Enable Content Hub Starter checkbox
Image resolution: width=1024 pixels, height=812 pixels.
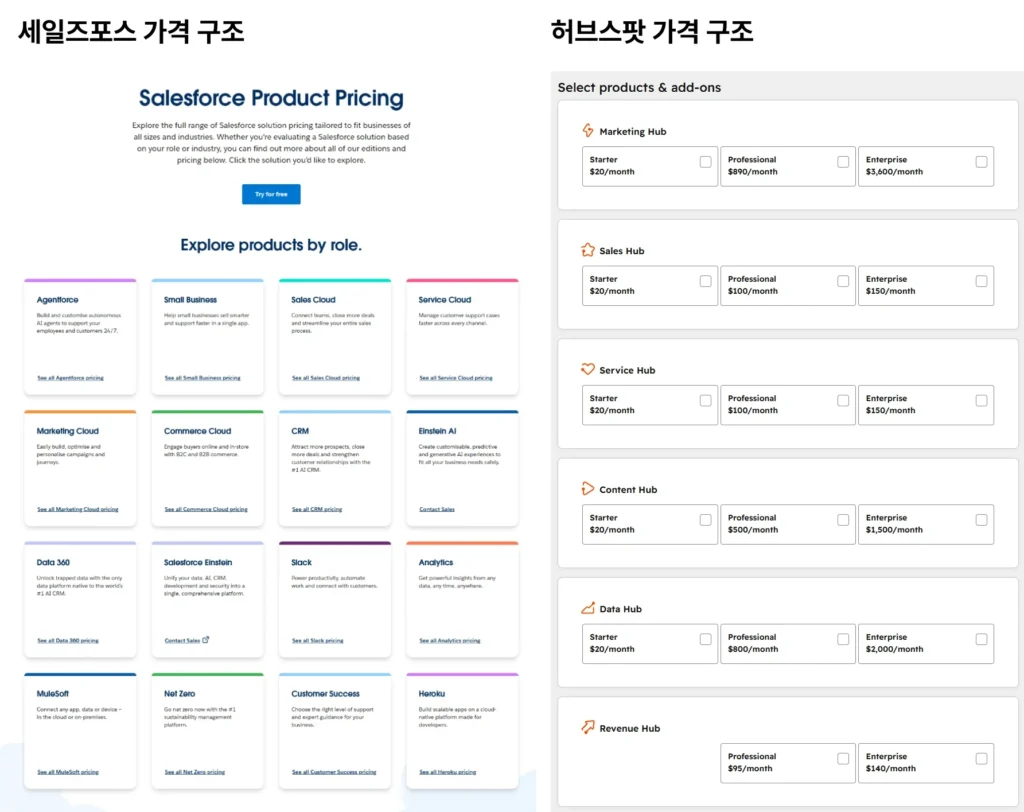pyautogui.click(x=705, y=520)
